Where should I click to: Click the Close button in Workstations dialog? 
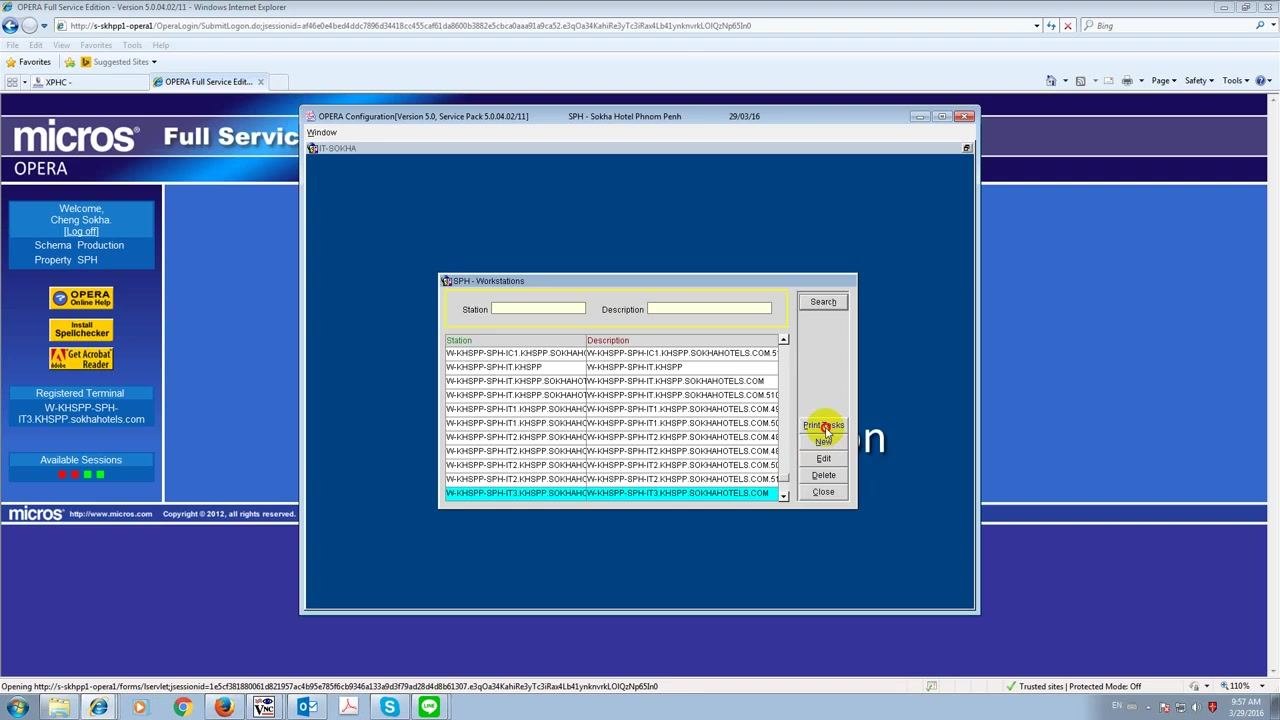tap(823, 492)
